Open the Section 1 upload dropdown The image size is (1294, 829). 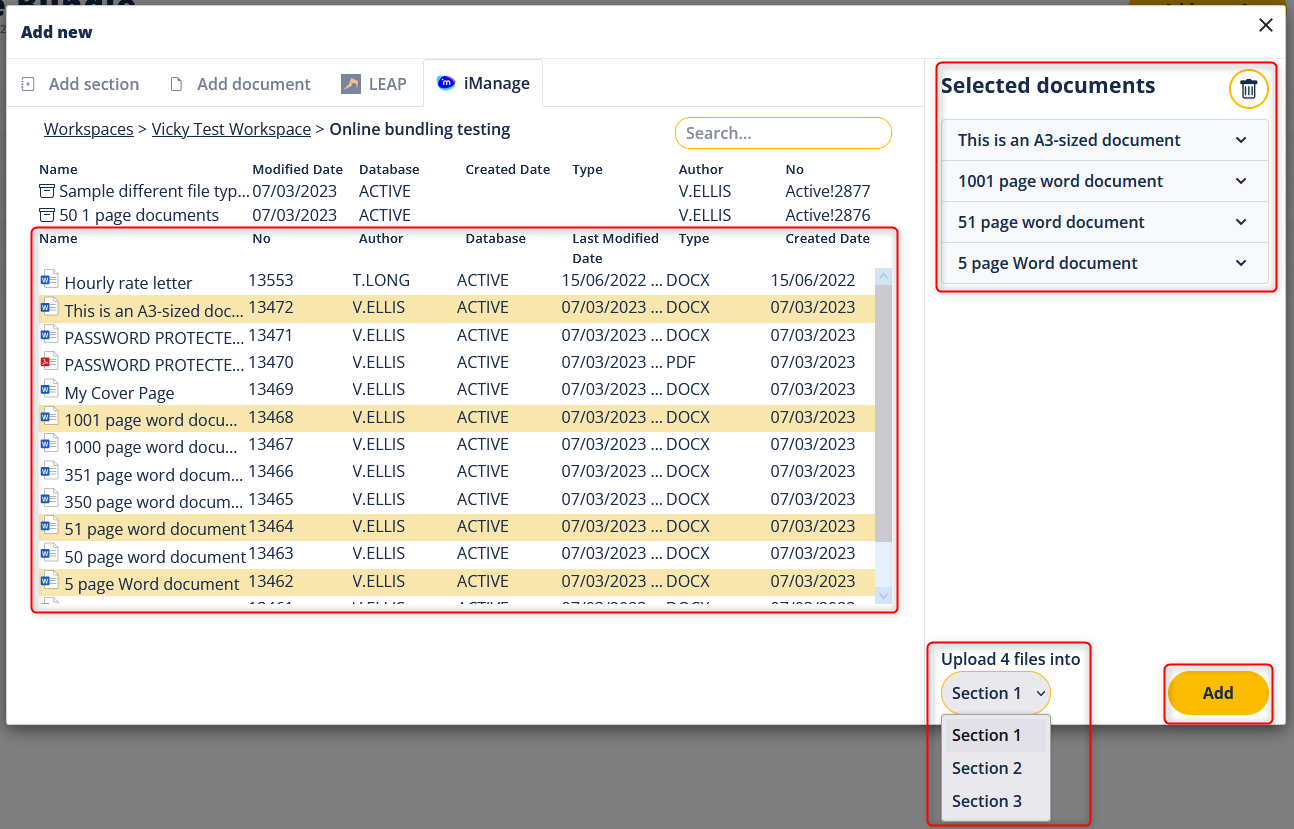click(x=995, y=692)
